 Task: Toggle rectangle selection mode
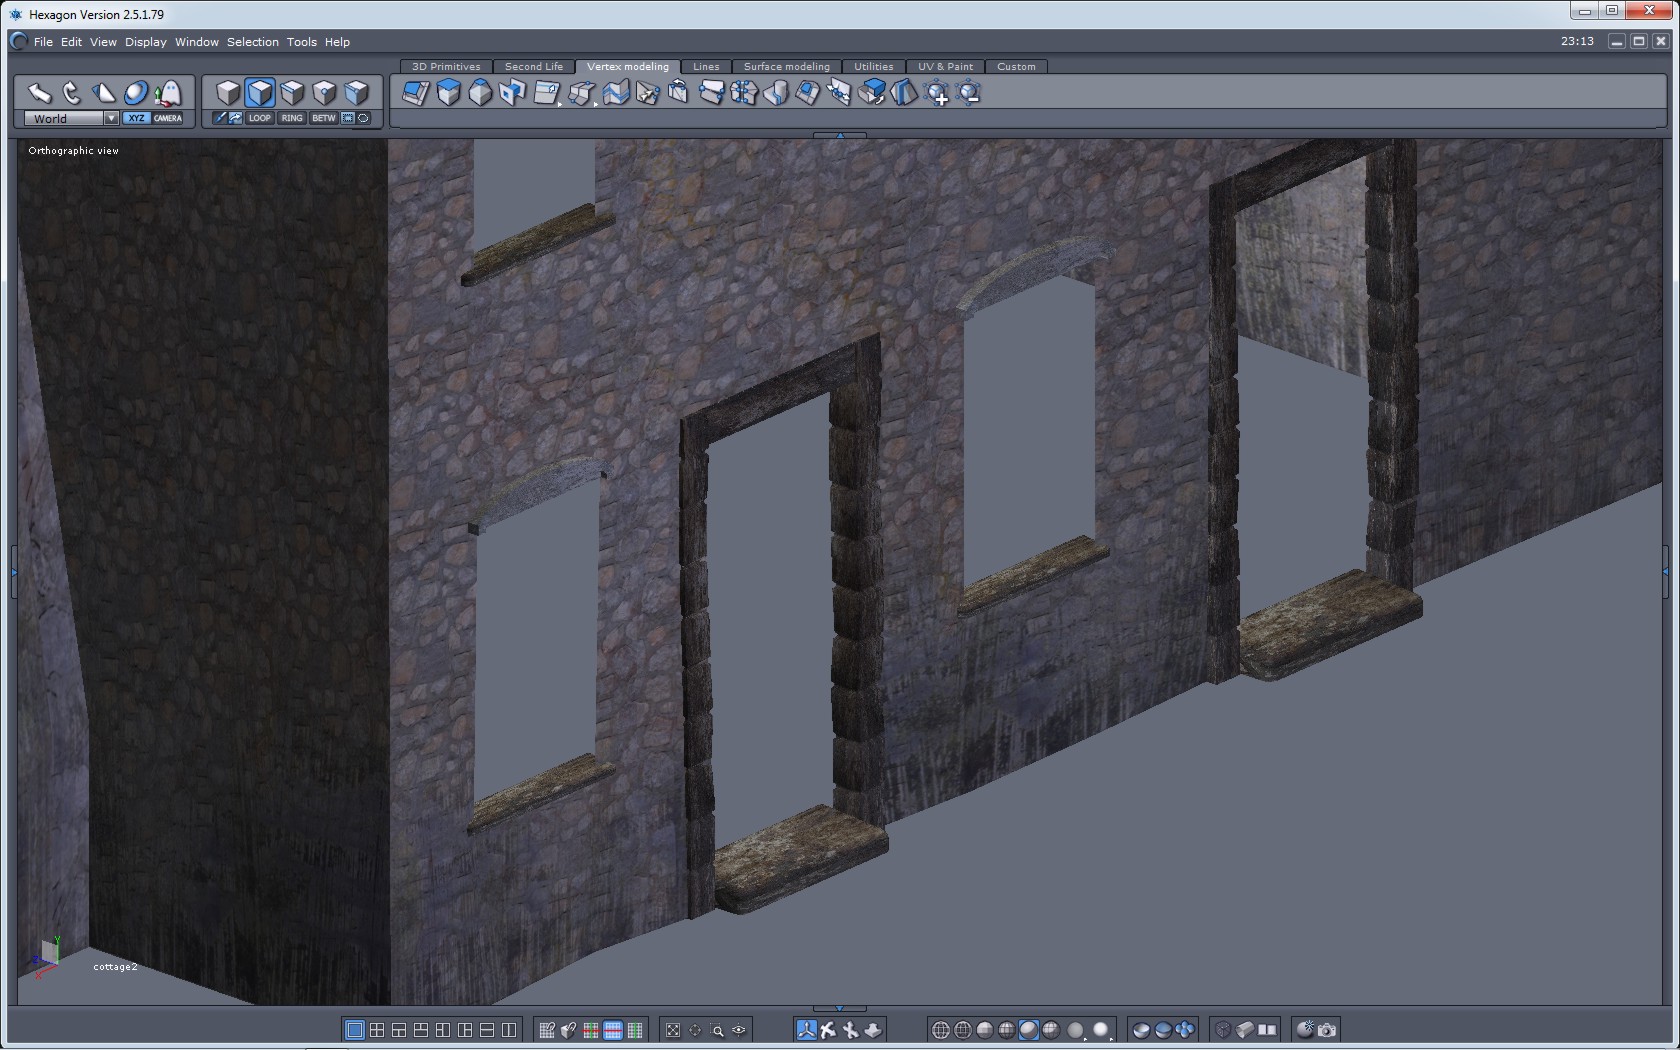click(348, 118)
